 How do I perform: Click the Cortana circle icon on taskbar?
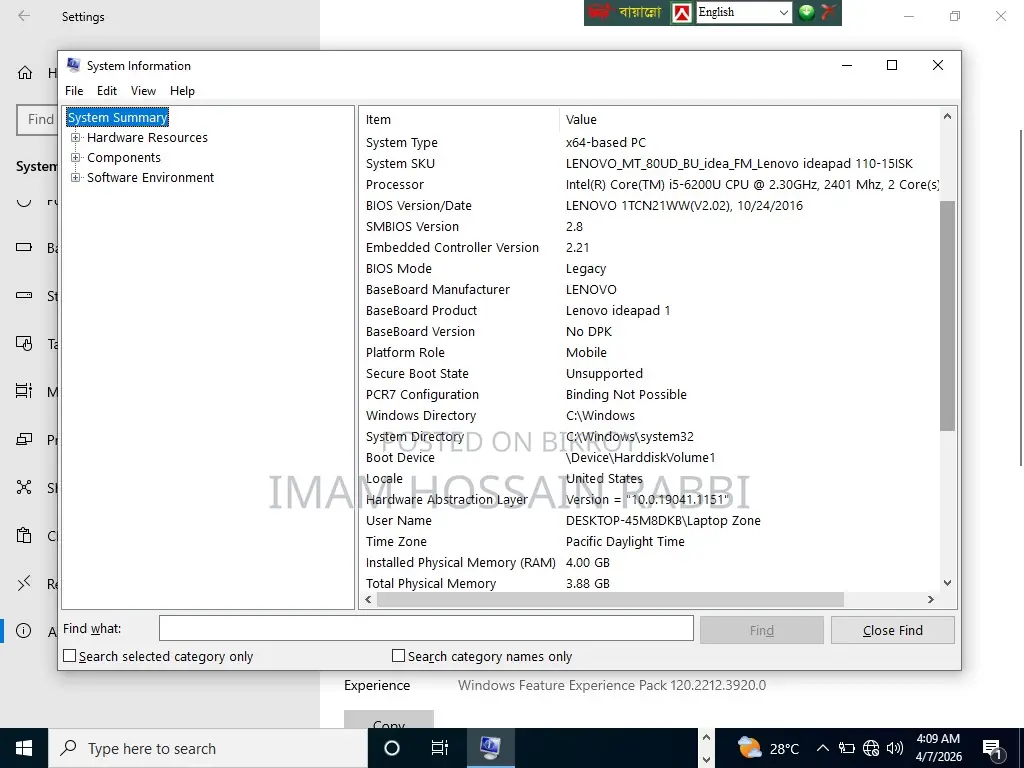click(392, 748)
